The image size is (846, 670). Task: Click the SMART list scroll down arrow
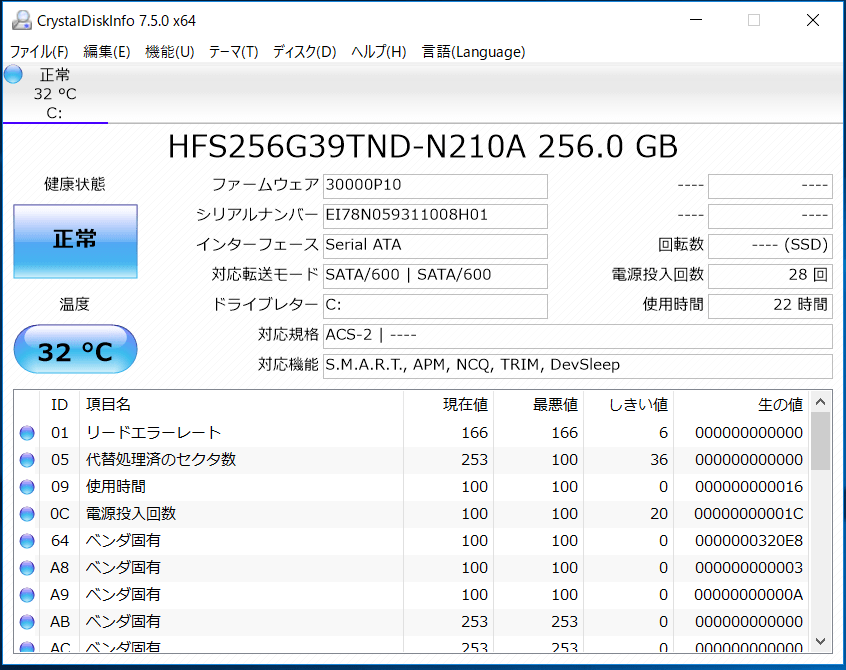pos(821,641)
